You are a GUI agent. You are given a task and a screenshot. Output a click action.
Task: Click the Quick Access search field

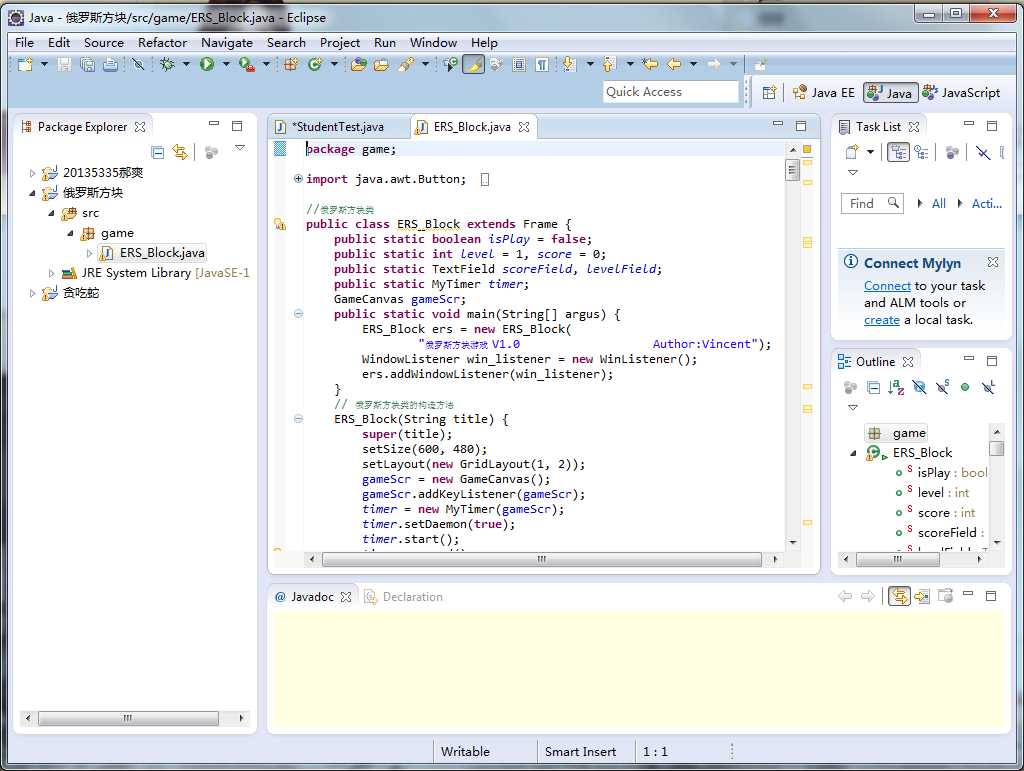click(671, 92)
